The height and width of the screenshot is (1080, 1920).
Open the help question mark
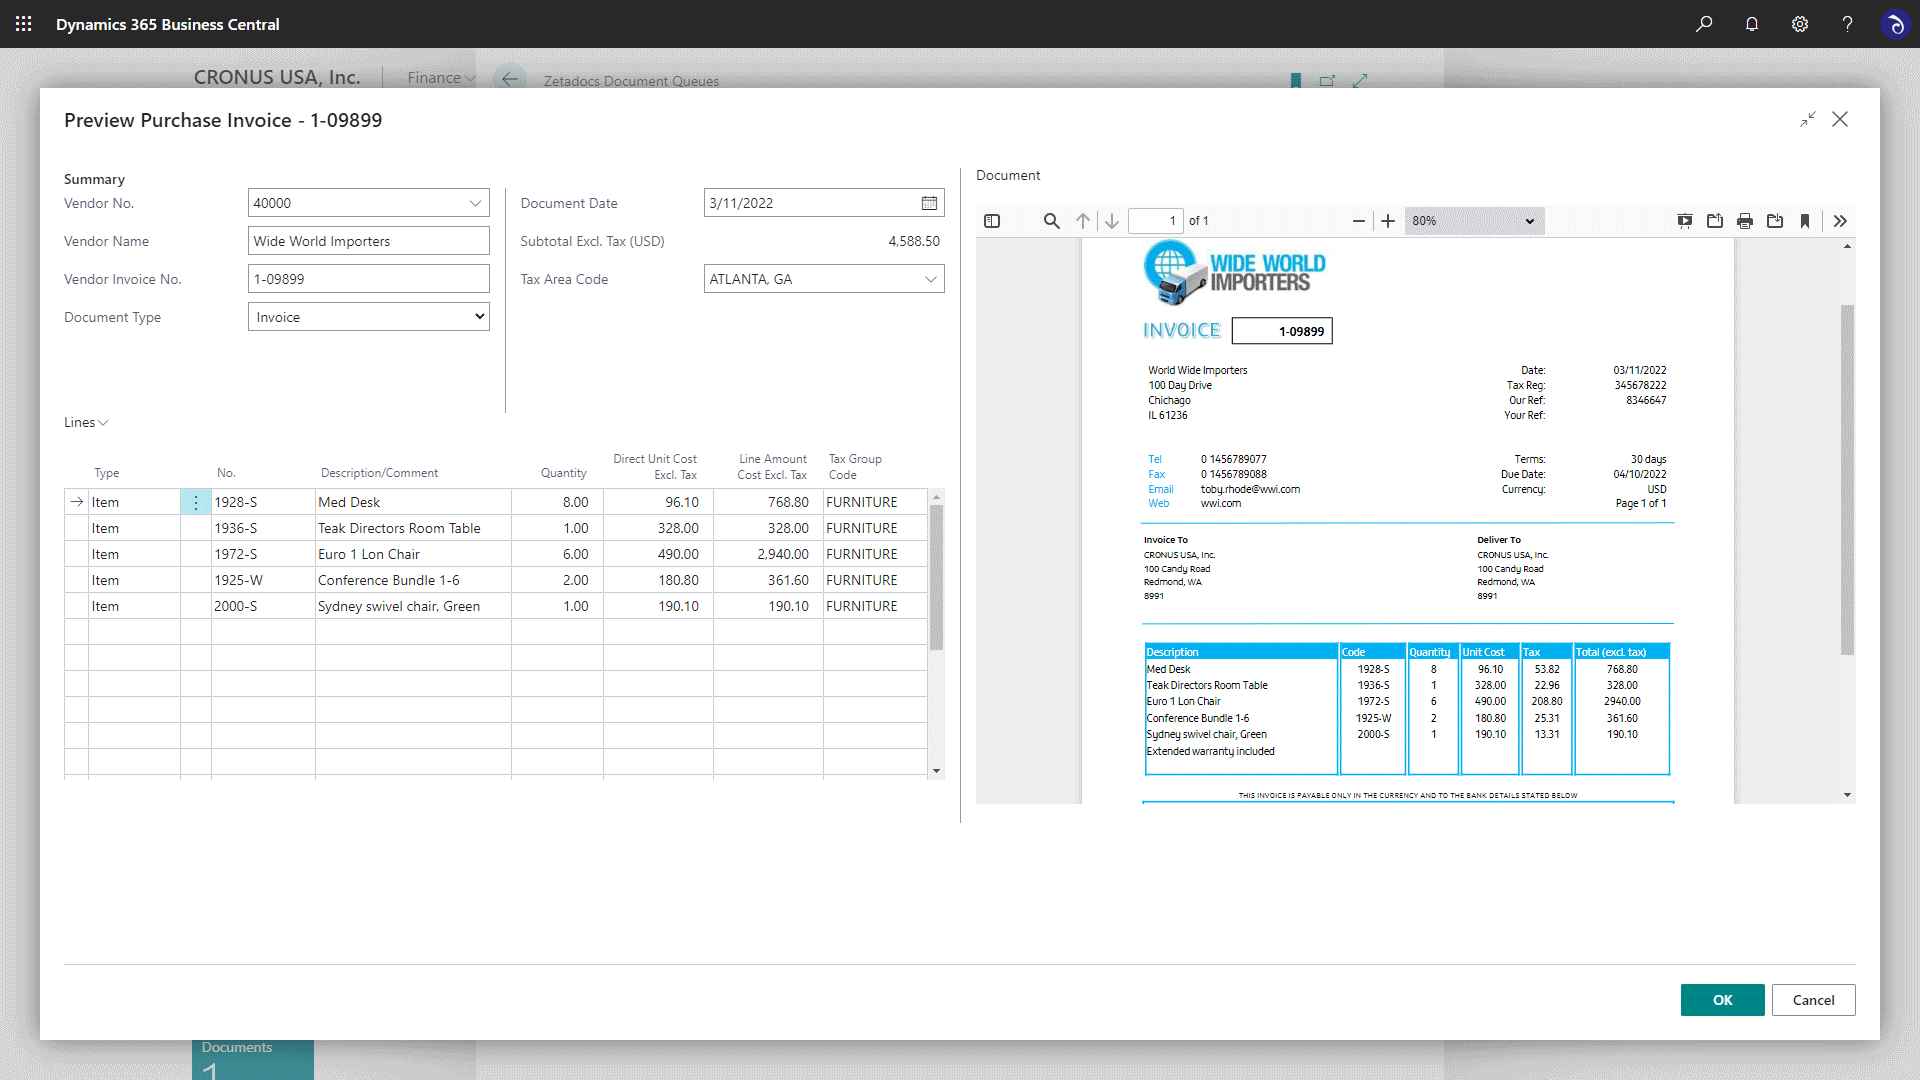pos(1848,24)
